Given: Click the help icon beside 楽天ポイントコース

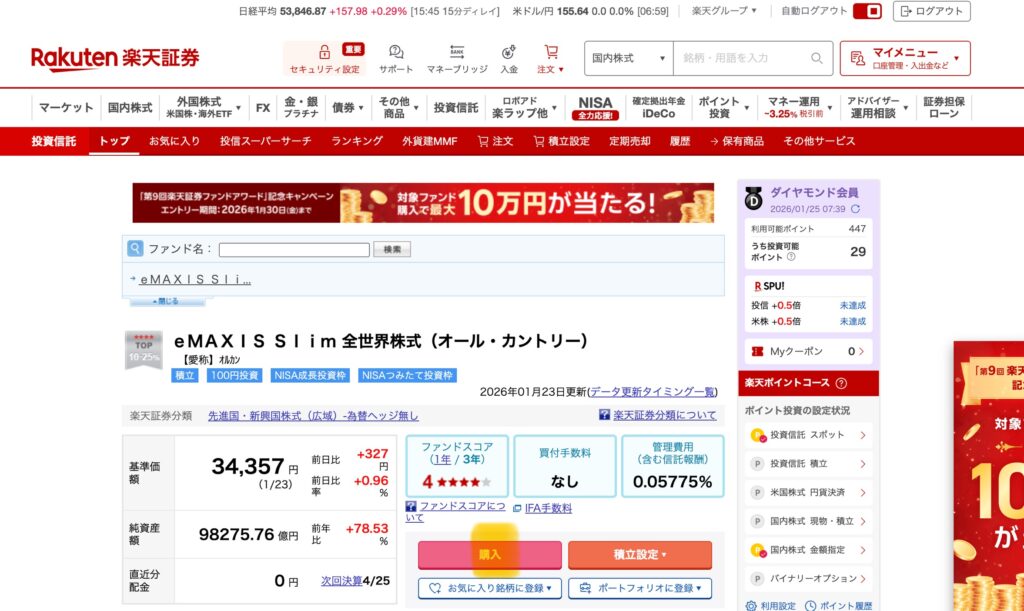Looking at the screenshot, I should [x=841, y=383].
